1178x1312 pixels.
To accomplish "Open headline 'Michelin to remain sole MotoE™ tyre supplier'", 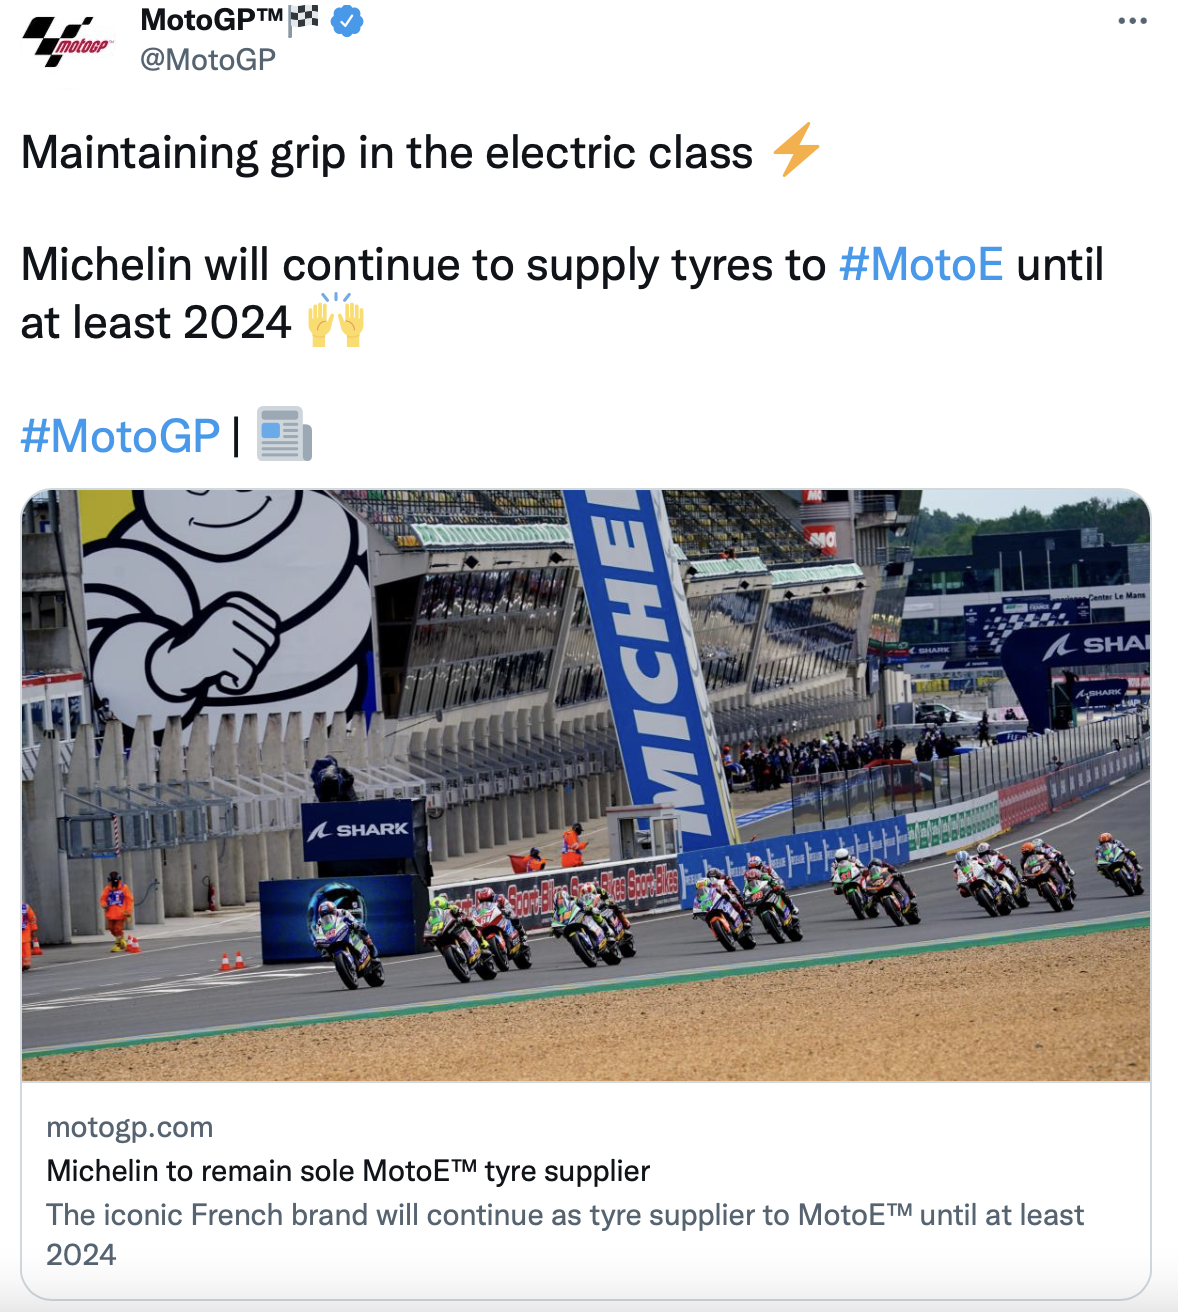I will 348,1171.
